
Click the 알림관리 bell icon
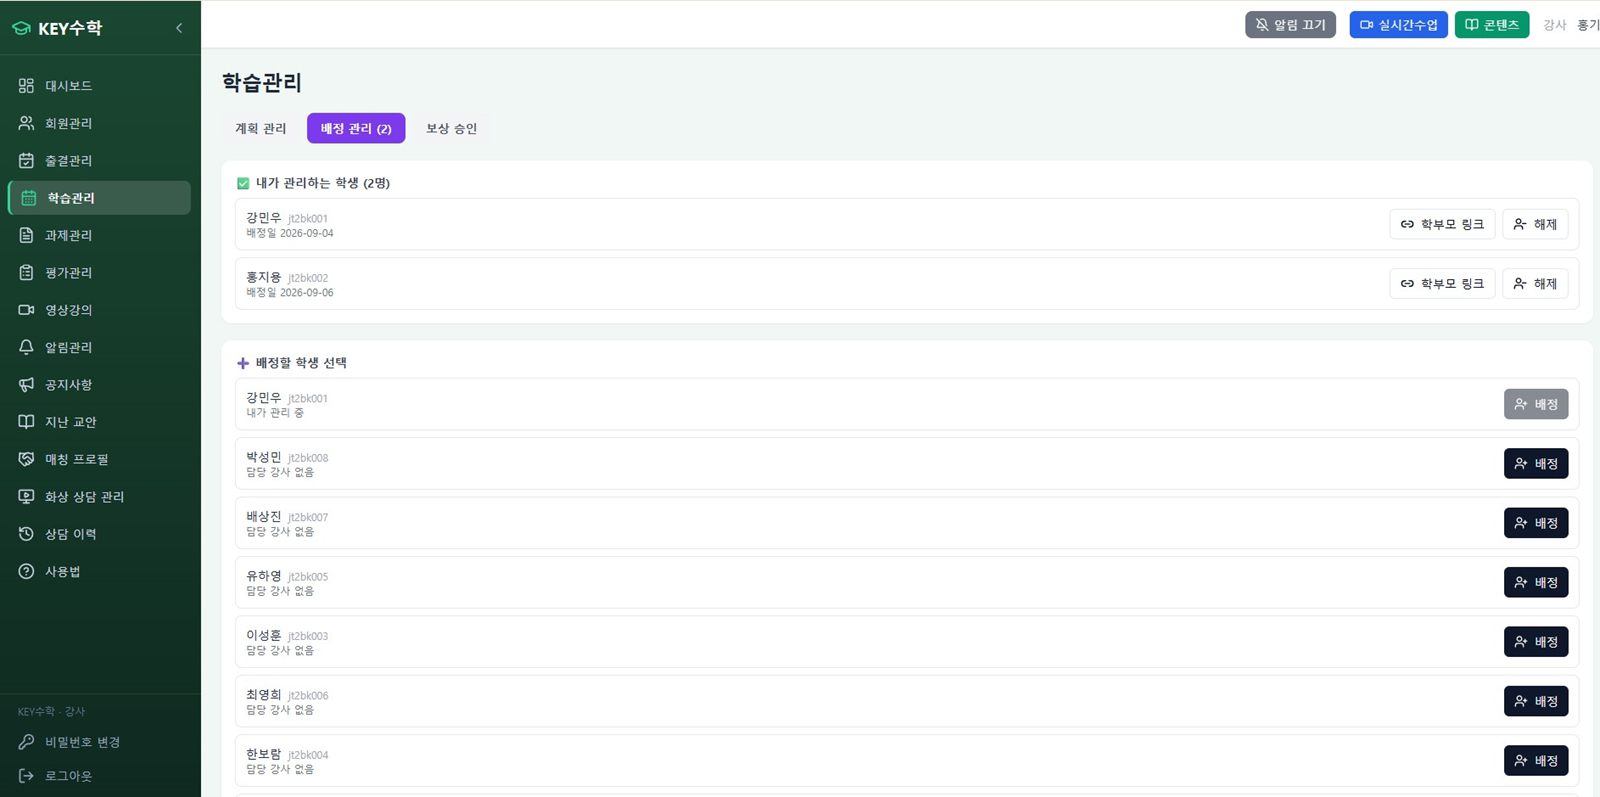click(x=26, y=347)
